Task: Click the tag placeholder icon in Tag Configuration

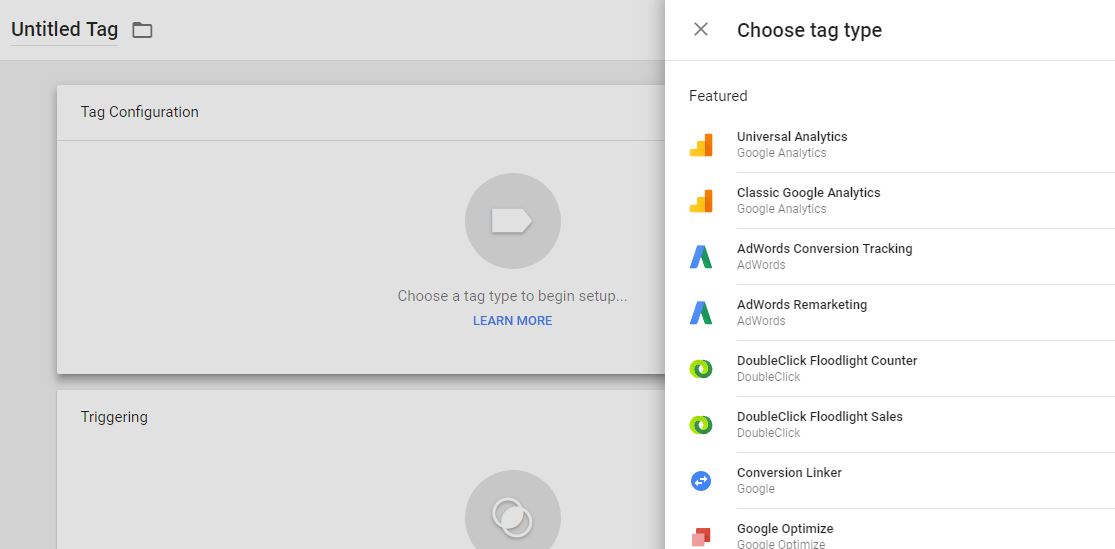Action: point(513,221)
